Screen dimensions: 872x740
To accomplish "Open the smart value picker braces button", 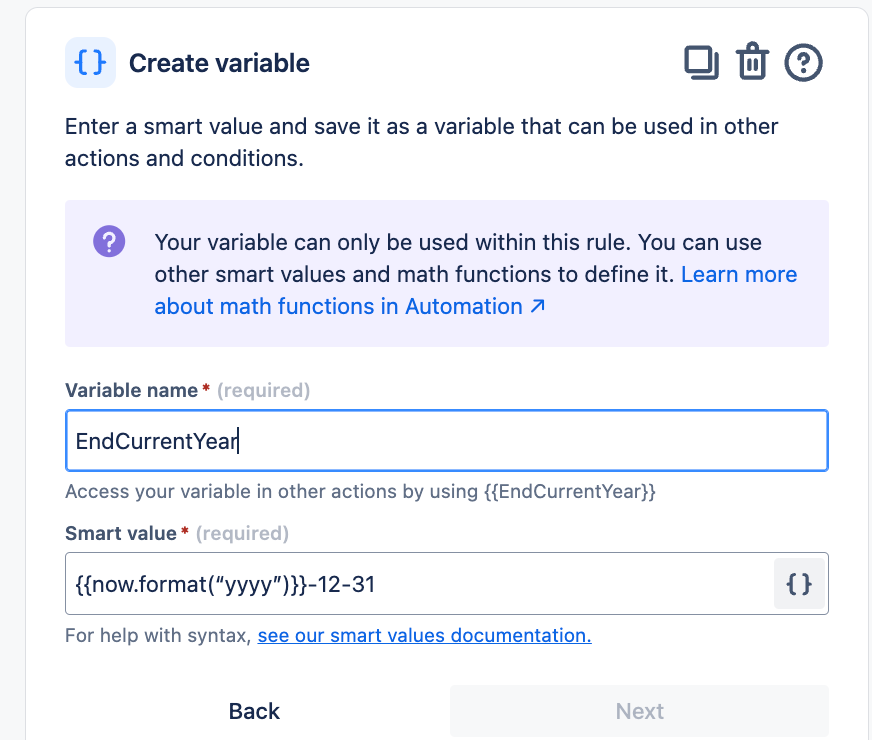I will [799, 584].
